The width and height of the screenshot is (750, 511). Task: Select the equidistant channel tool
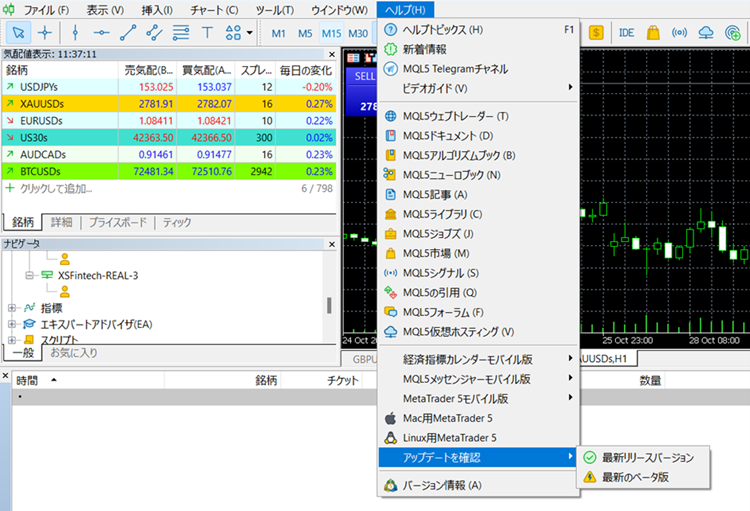click(154, 33)
